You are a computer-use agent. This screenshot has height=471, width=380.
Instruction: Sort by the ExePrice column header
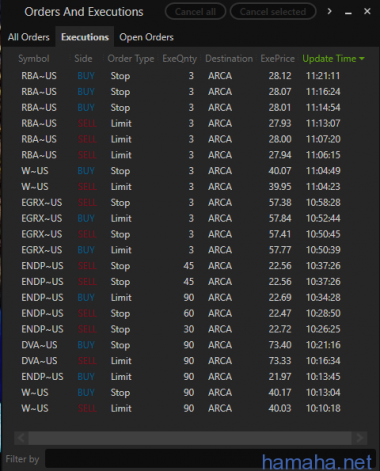[x=278, y=59]
